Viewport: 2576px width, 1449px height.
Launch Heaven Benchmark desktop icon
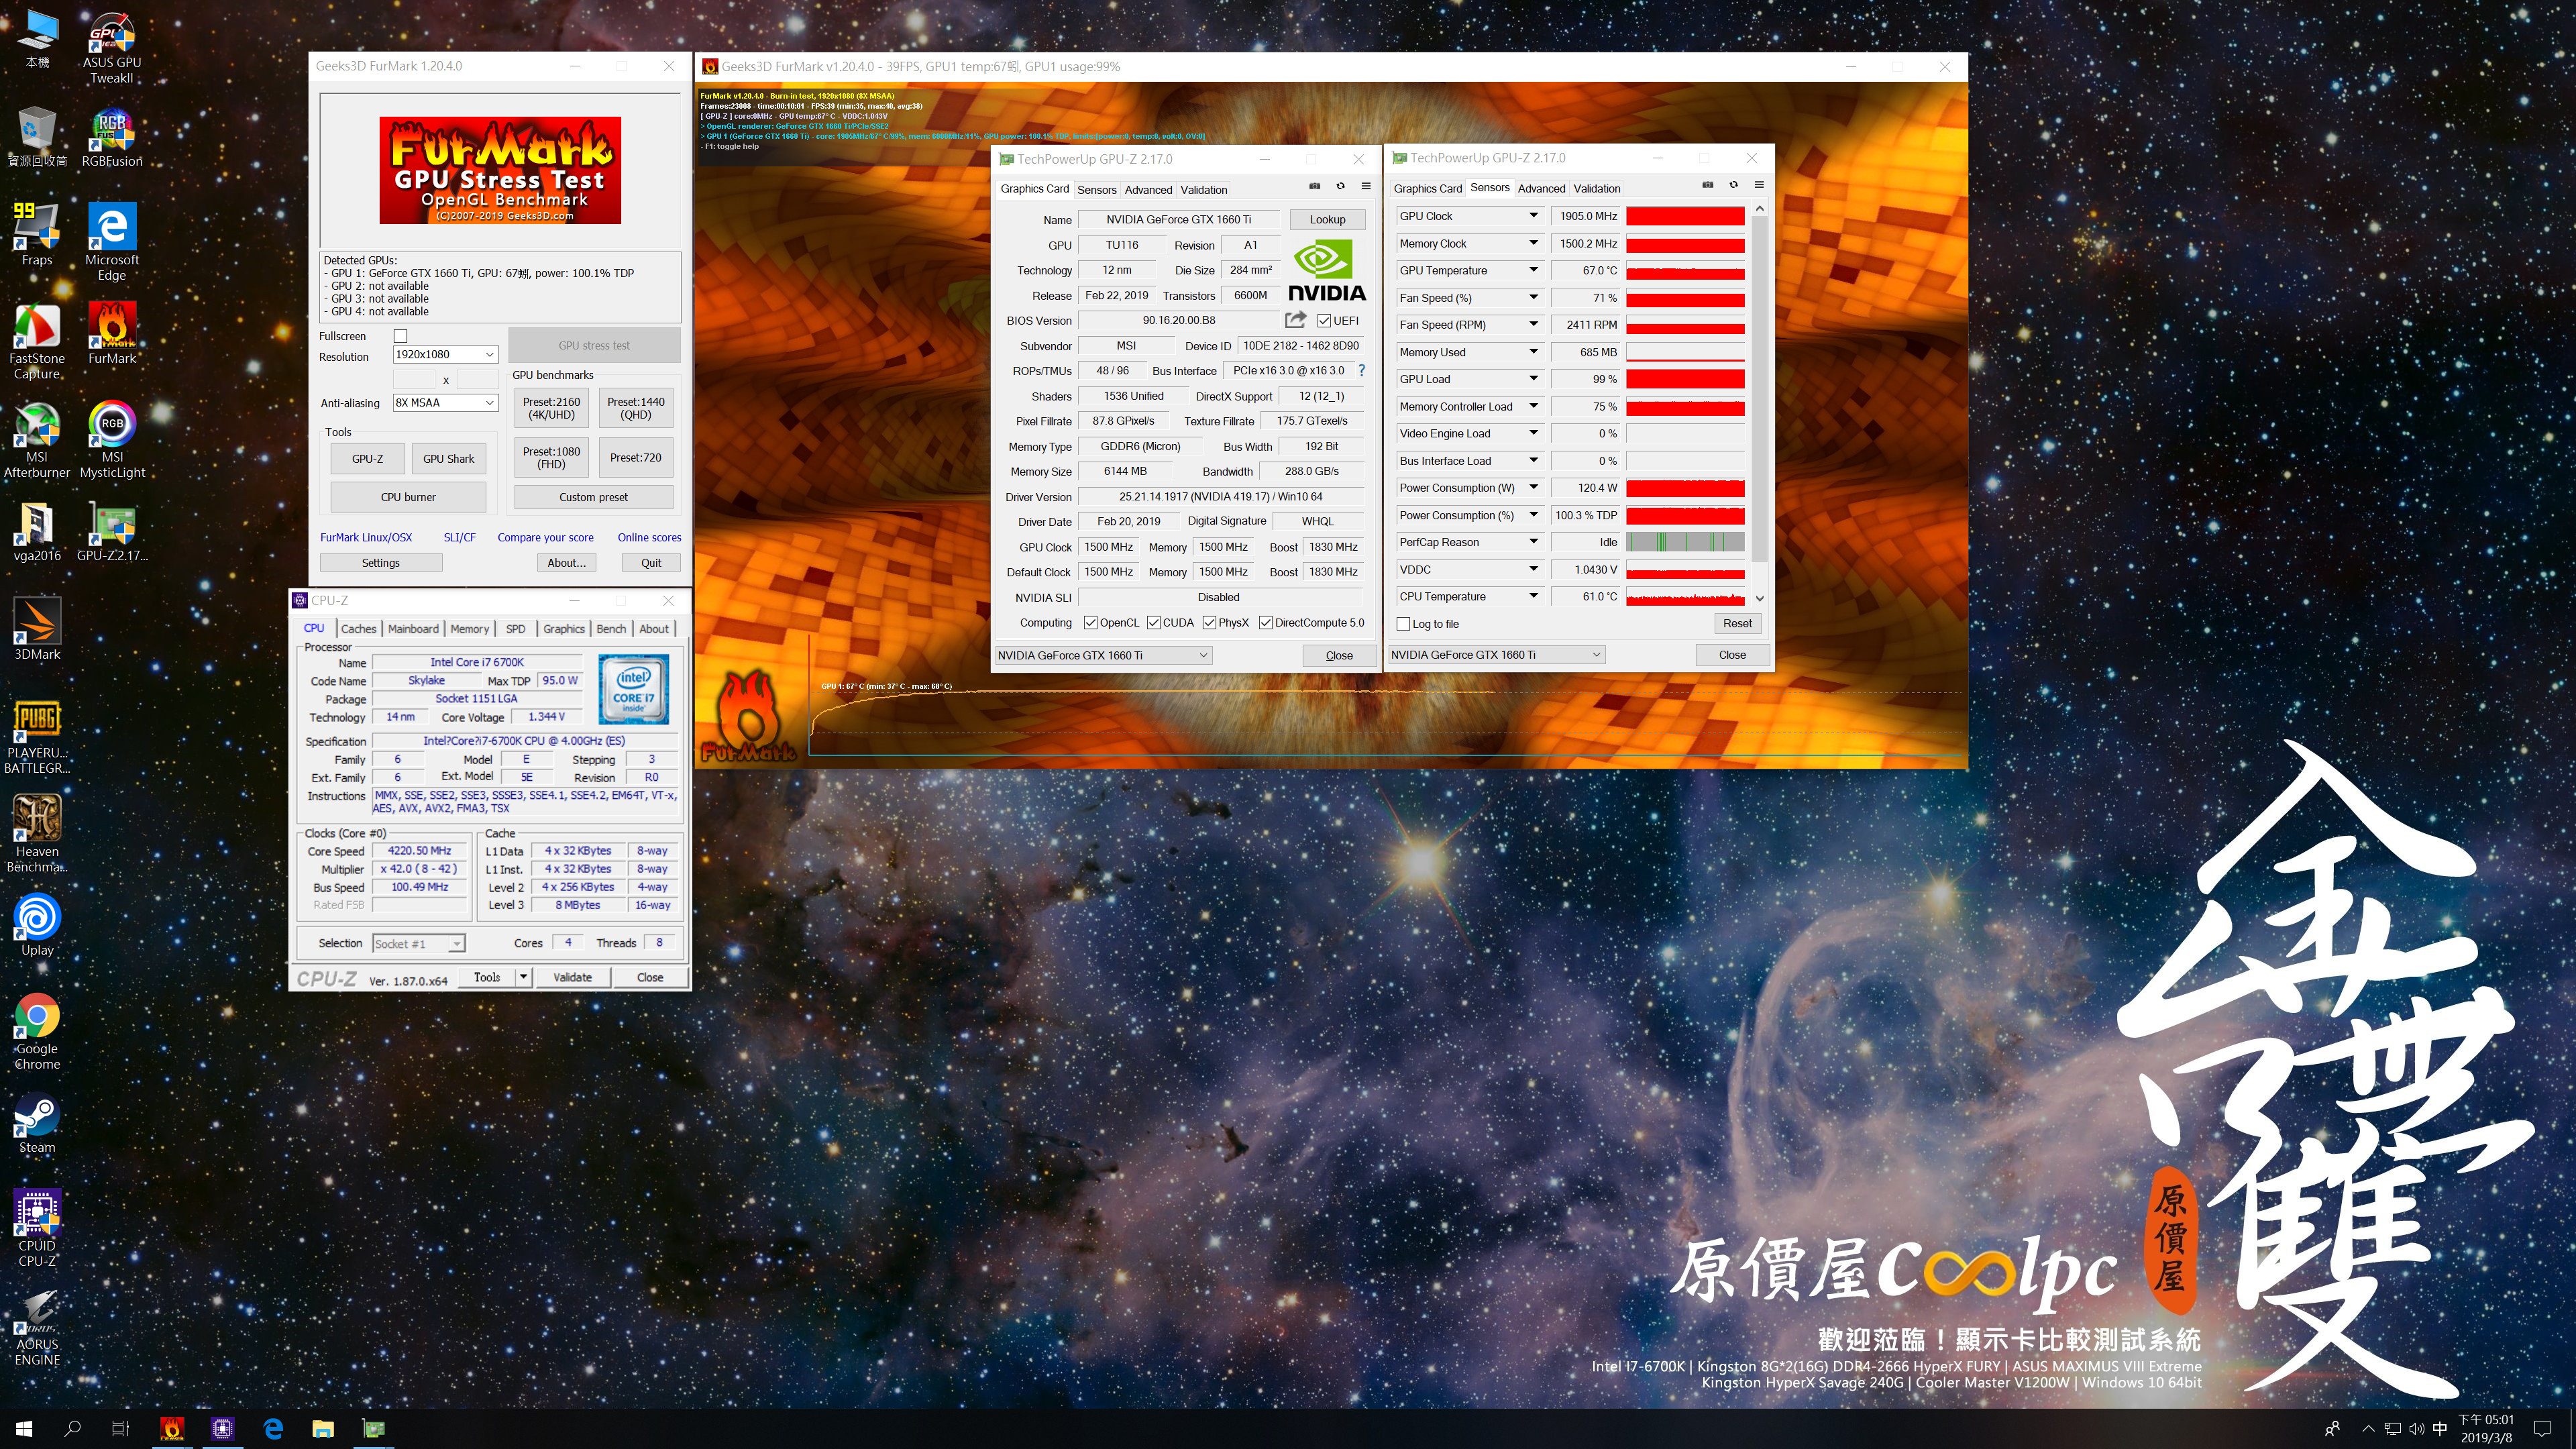37,833
